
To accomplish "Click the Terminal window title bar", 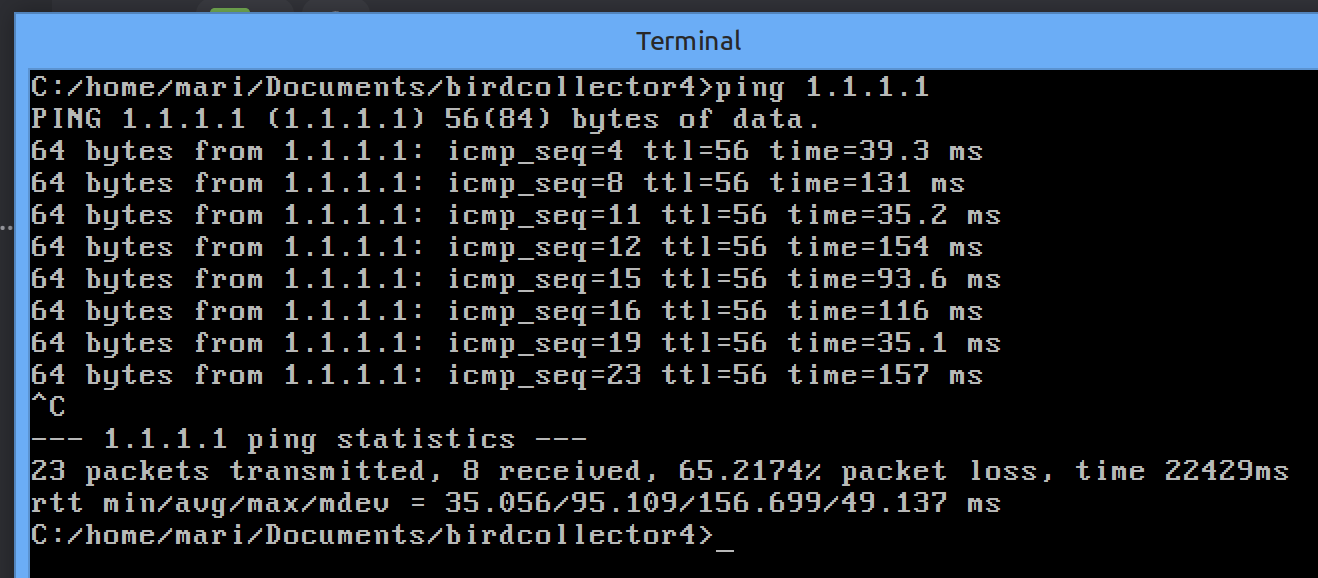I will pyautogui.click(x=688, y=41).
